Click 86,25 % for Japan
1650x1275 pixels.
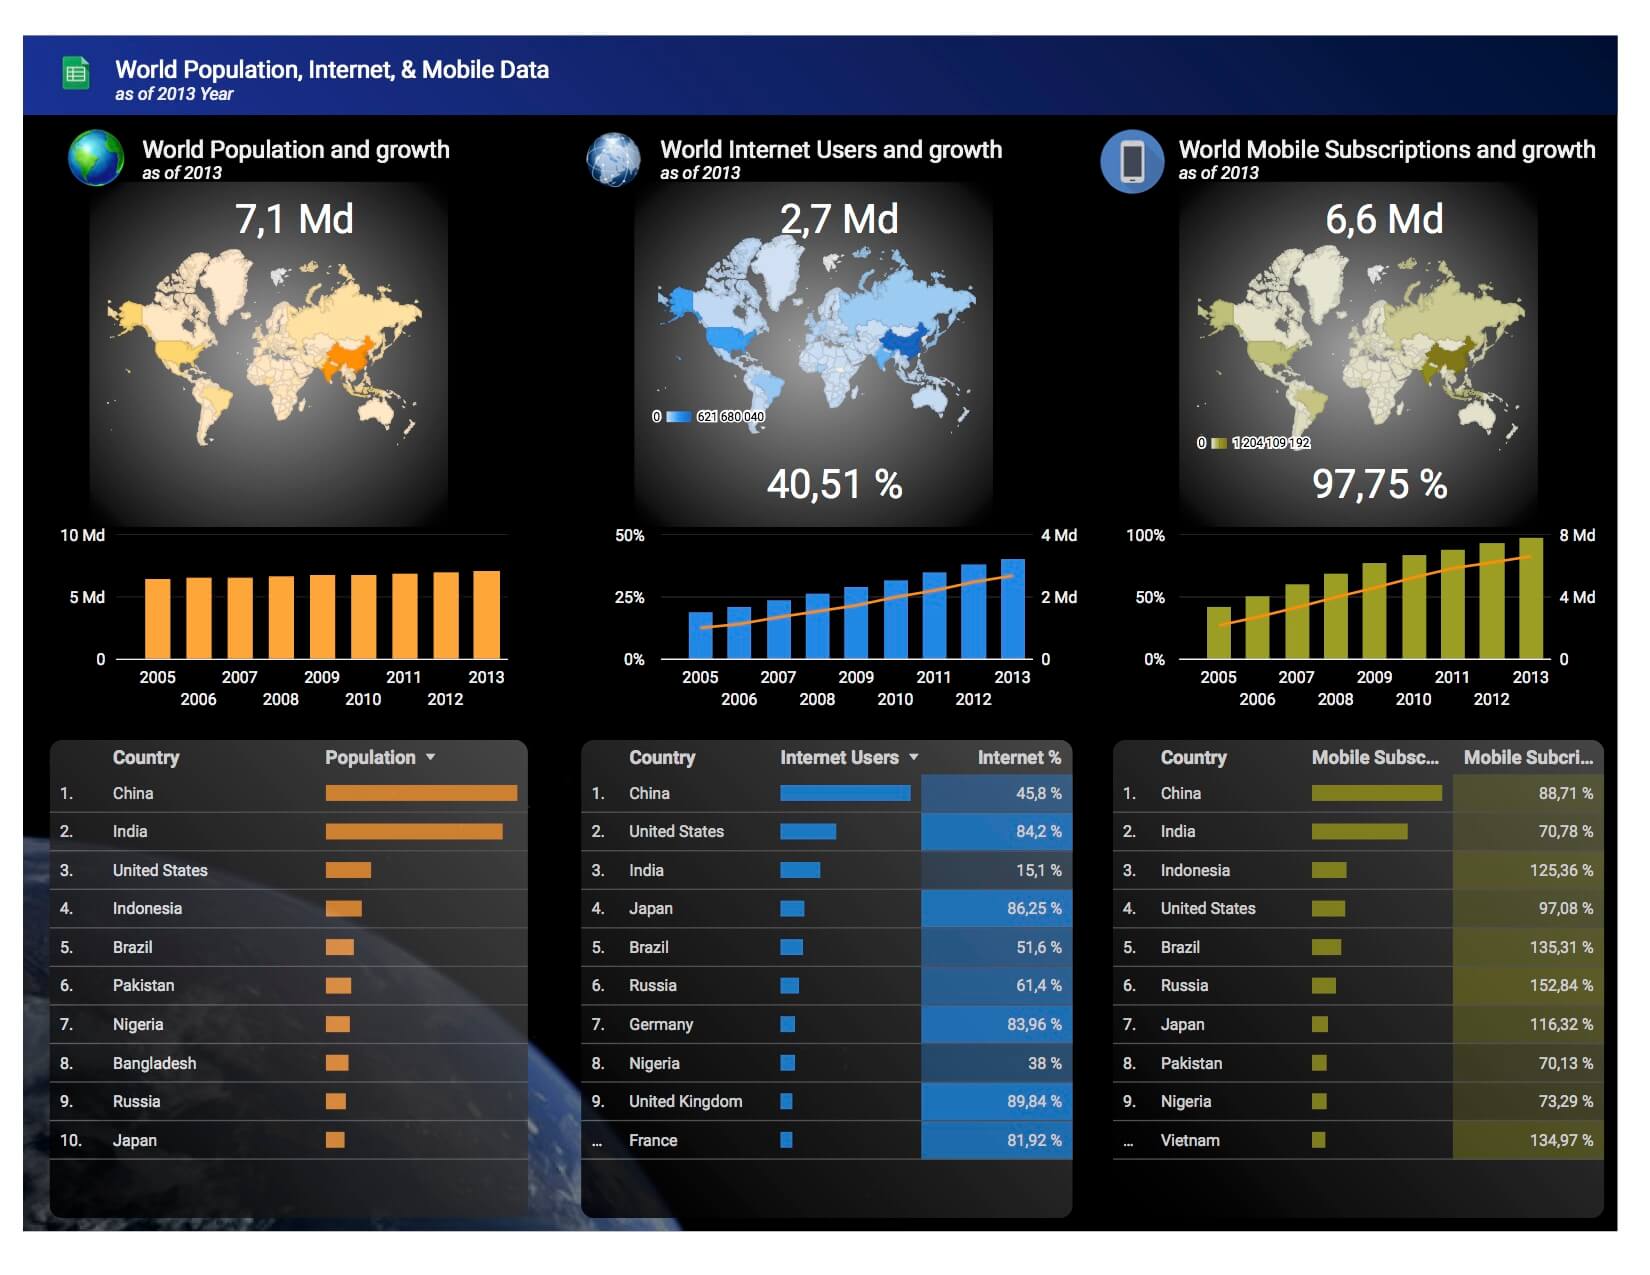[x=1034, y=908]
